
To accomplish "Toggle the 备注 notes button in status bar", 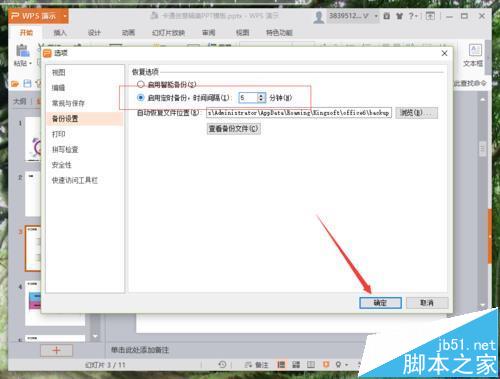I will point(257,365).
